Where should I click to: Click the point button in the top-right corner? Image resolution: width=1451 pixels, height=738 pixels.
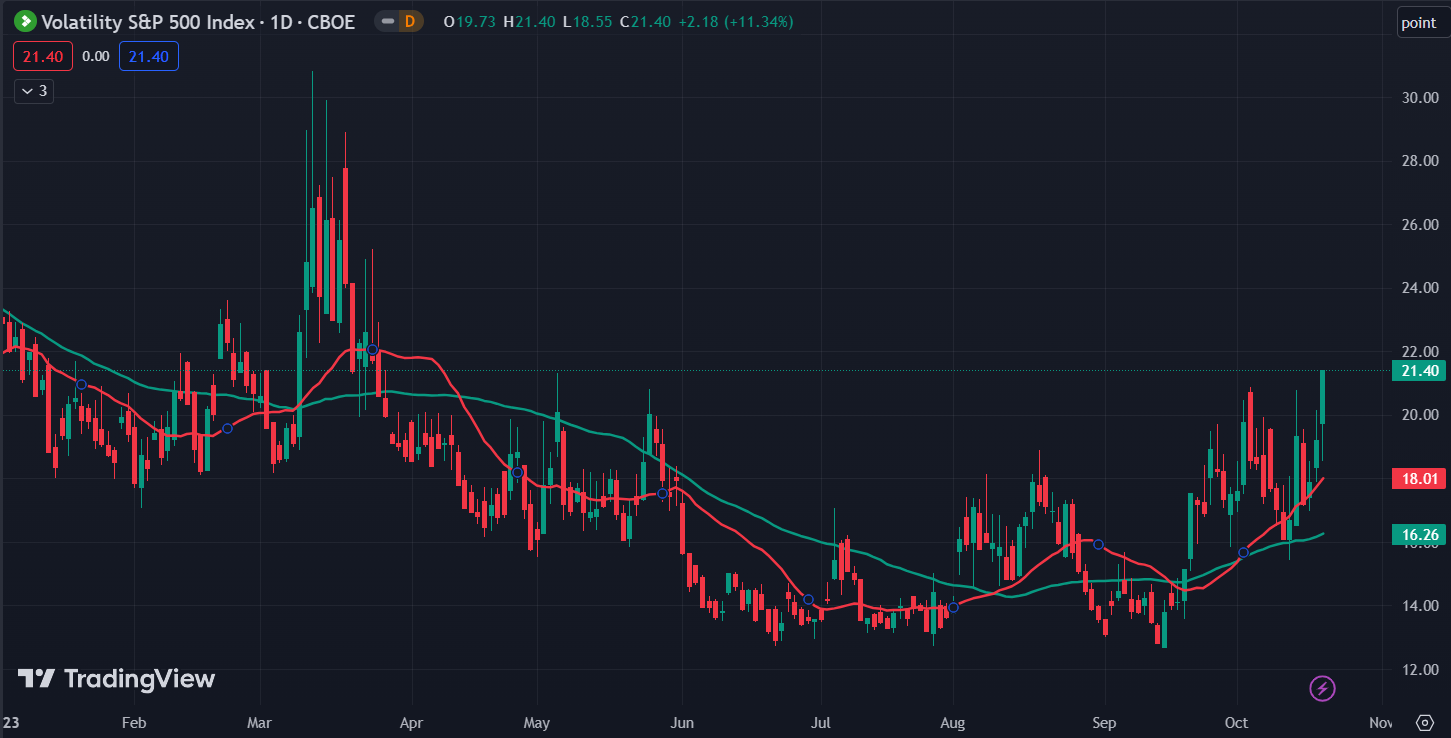pos(1419,23)
